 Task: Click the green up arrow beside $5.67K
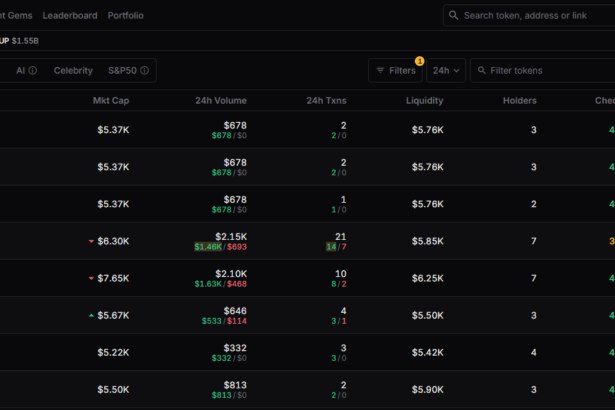pos(91,315)
